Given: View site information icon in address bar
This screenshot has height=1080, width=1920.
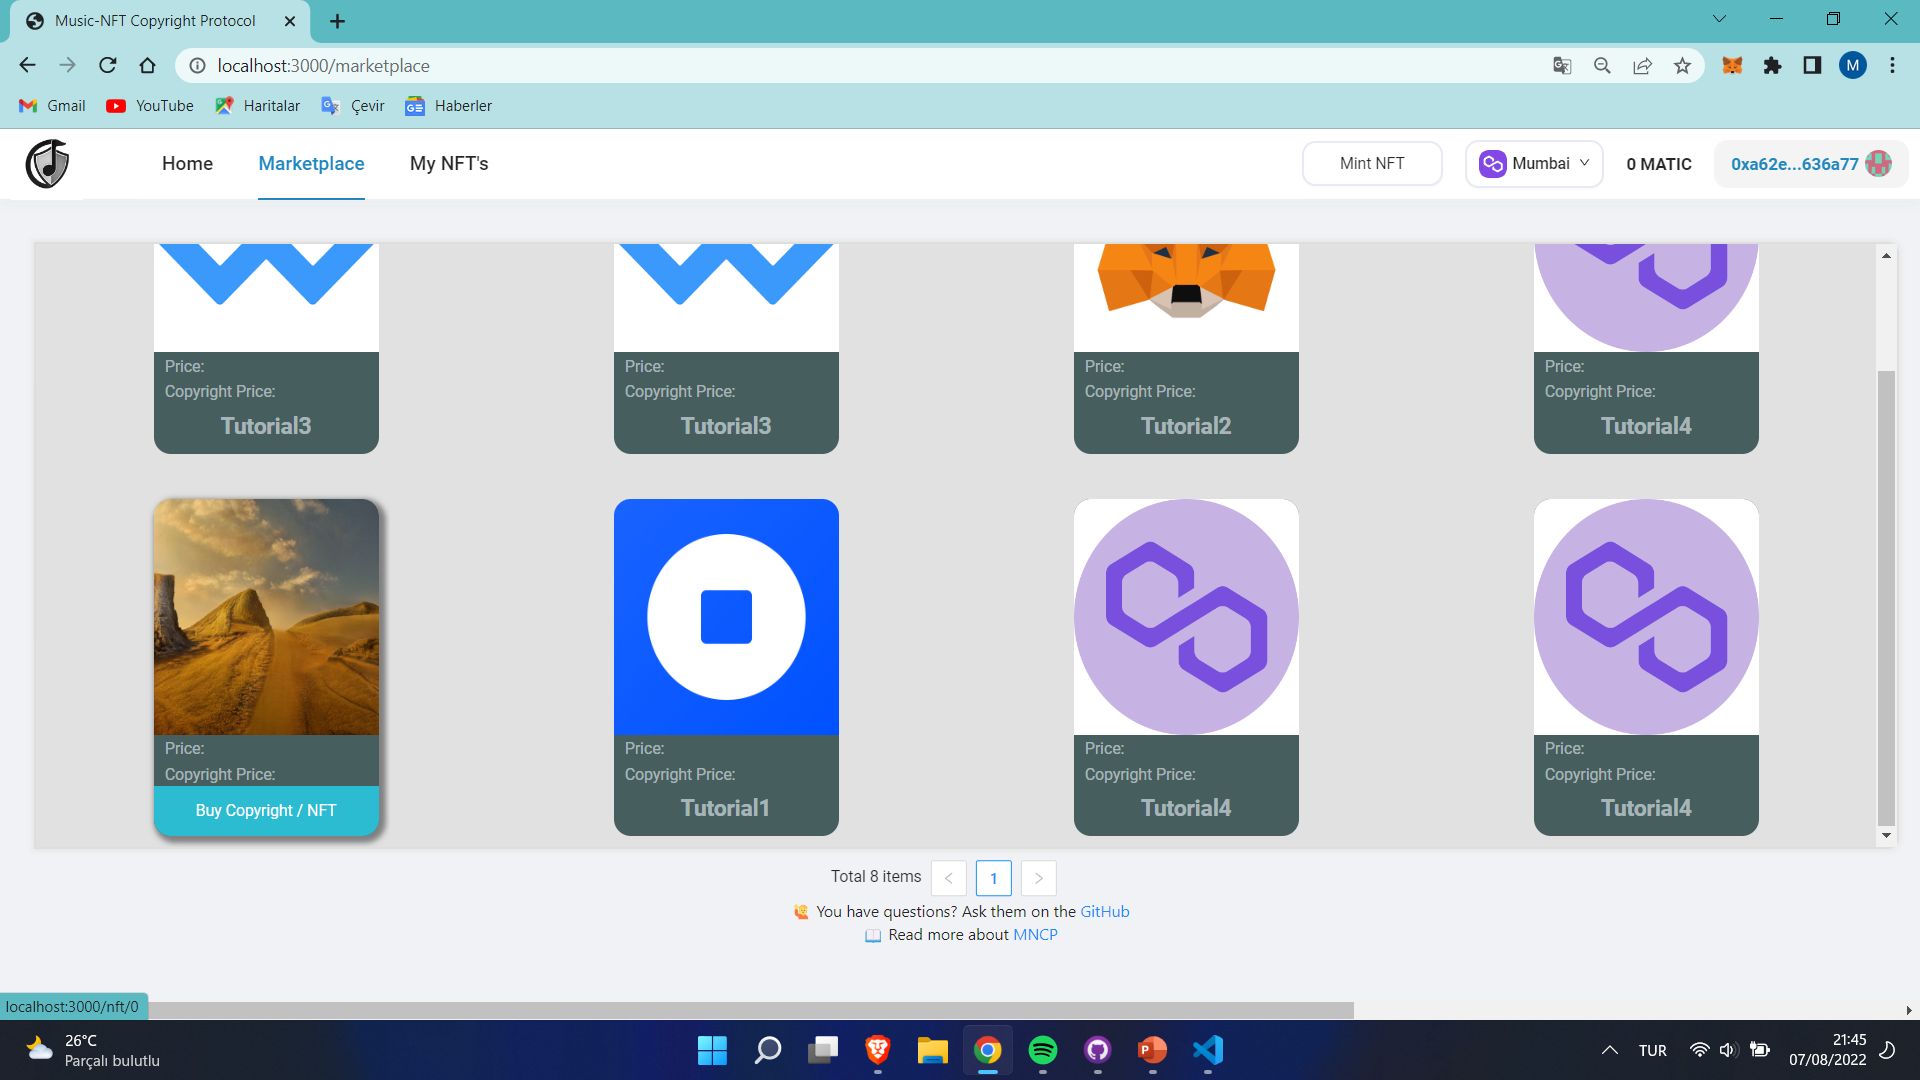Looking at the screenshot, I should (x=197, y=65).
